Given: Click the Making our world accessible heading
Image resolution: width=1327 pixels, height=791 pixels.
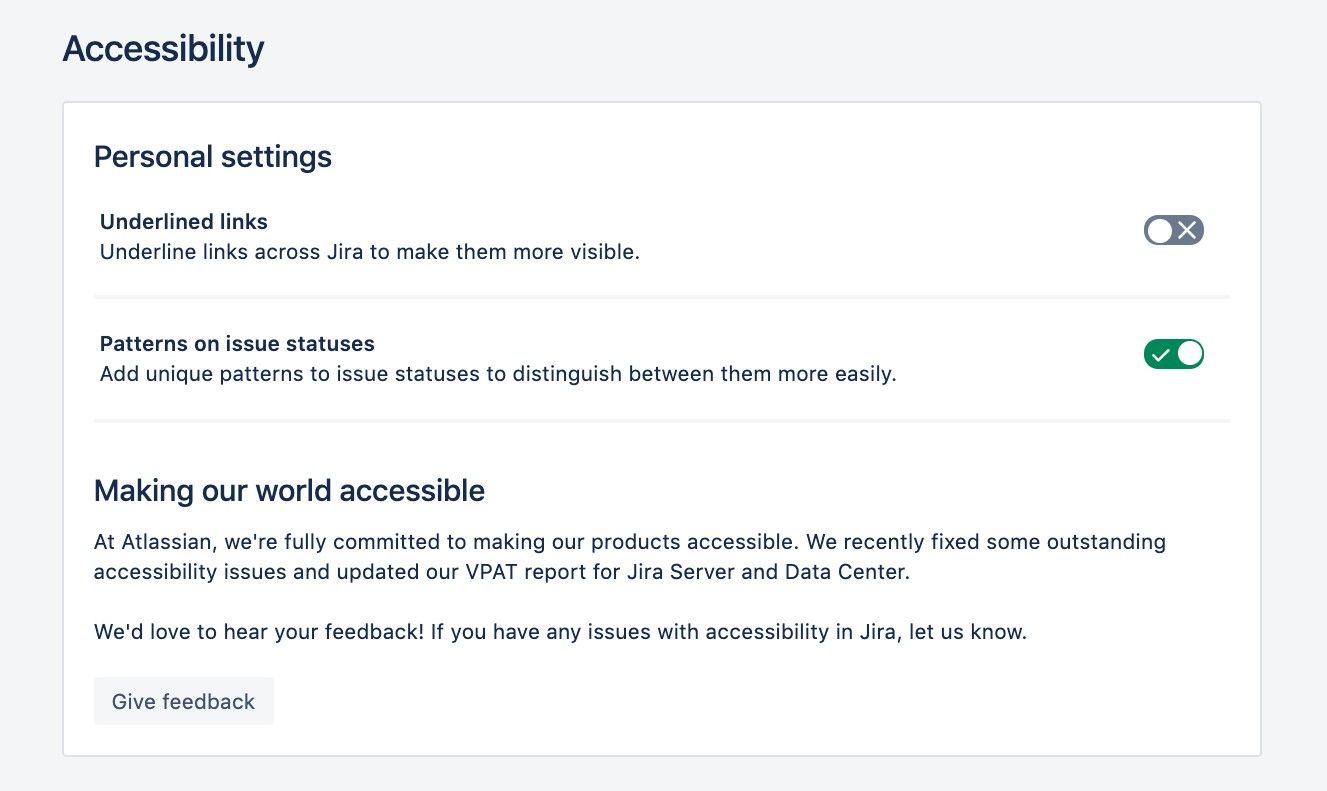Looking at the screenshot, I should (289, 491).
